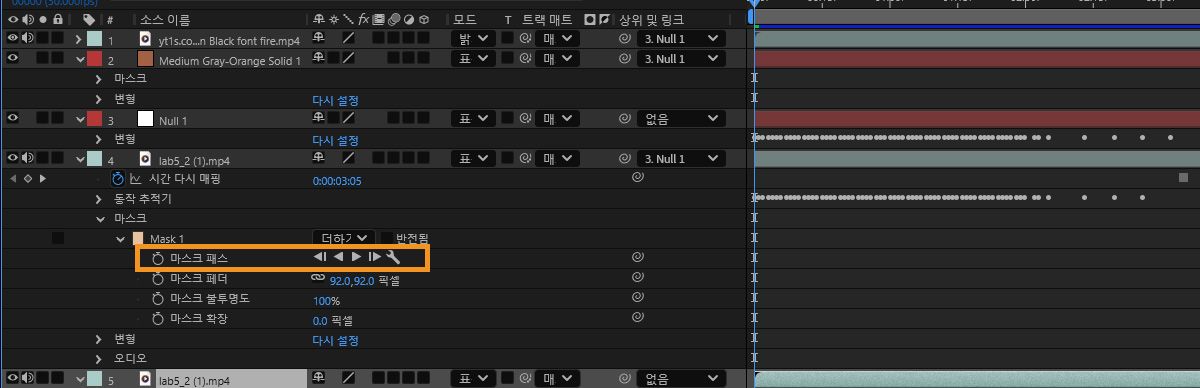This screenshot has height=388, width=1200.
Task: Click 다시 설정 for Solid 1 변형
Action: point(335,99)
